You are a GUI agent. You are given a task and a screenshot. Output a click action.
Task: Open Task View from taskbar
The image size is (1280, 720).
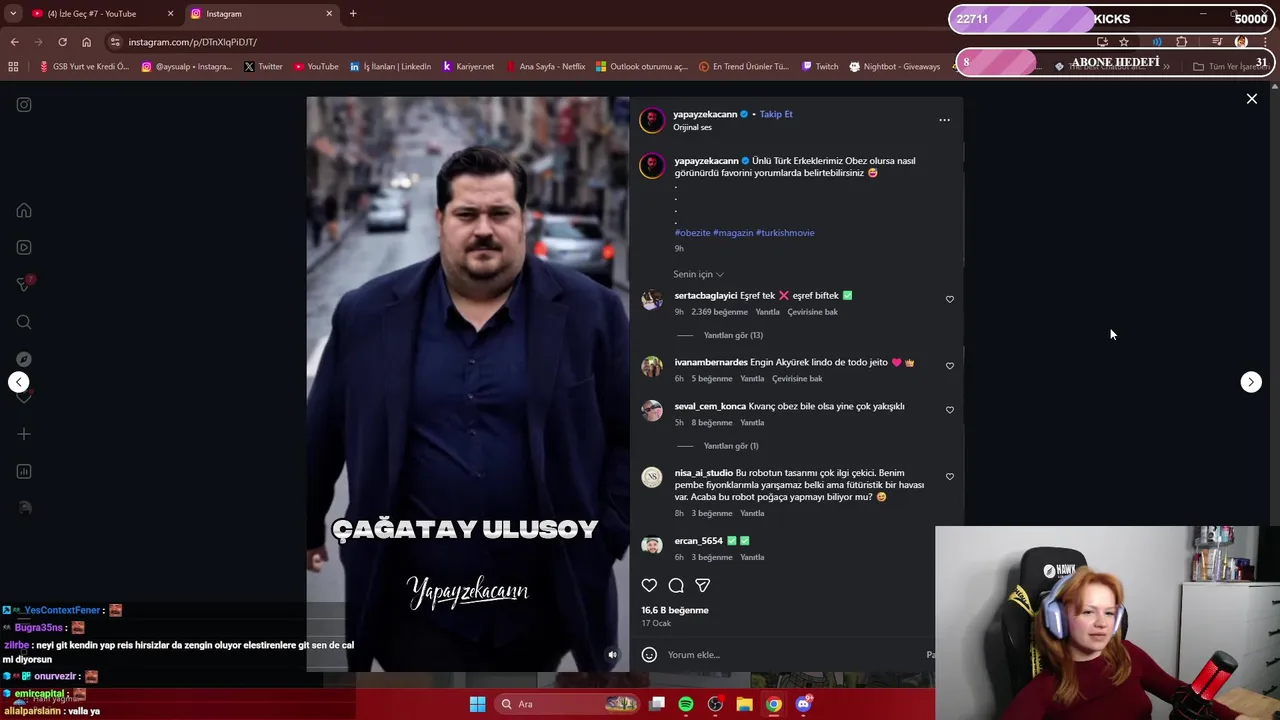(x=657, y=704)
